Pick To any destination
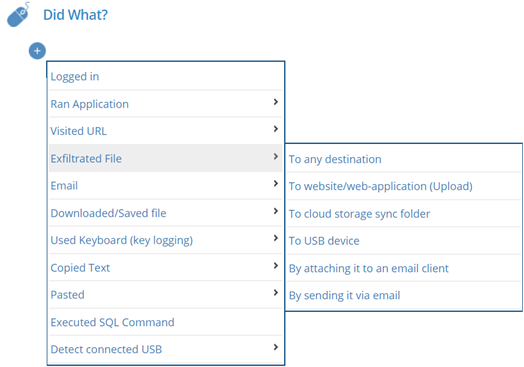 click(x=404, y=159)
